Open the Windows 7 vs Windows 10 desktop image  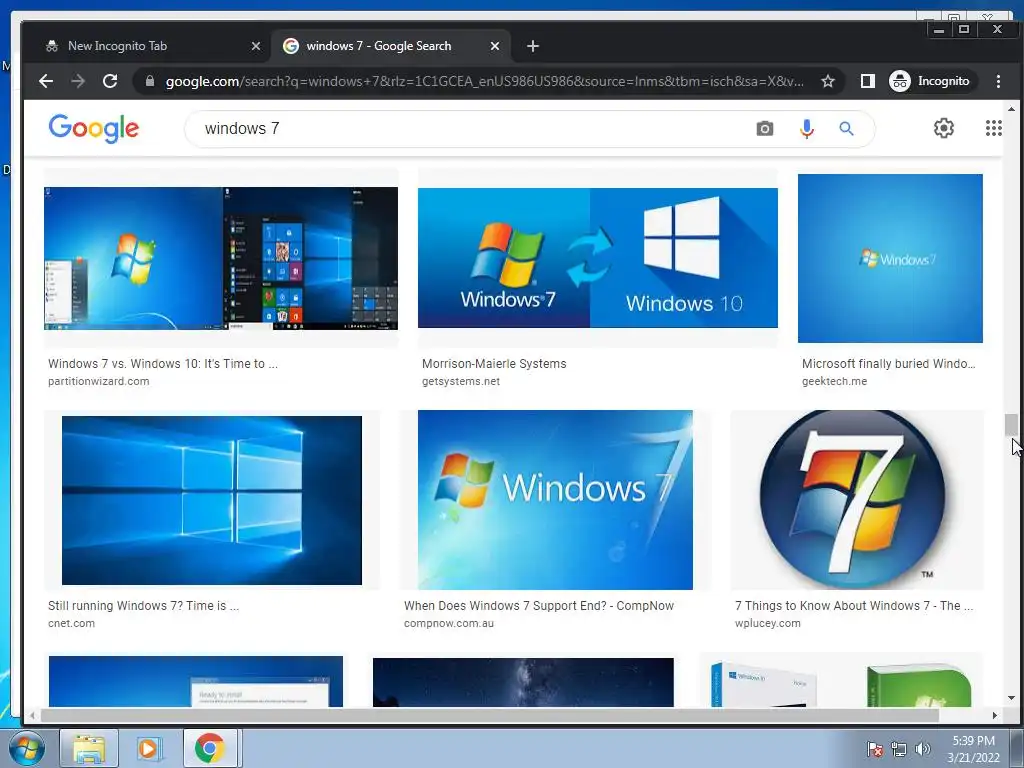(221, 258)
